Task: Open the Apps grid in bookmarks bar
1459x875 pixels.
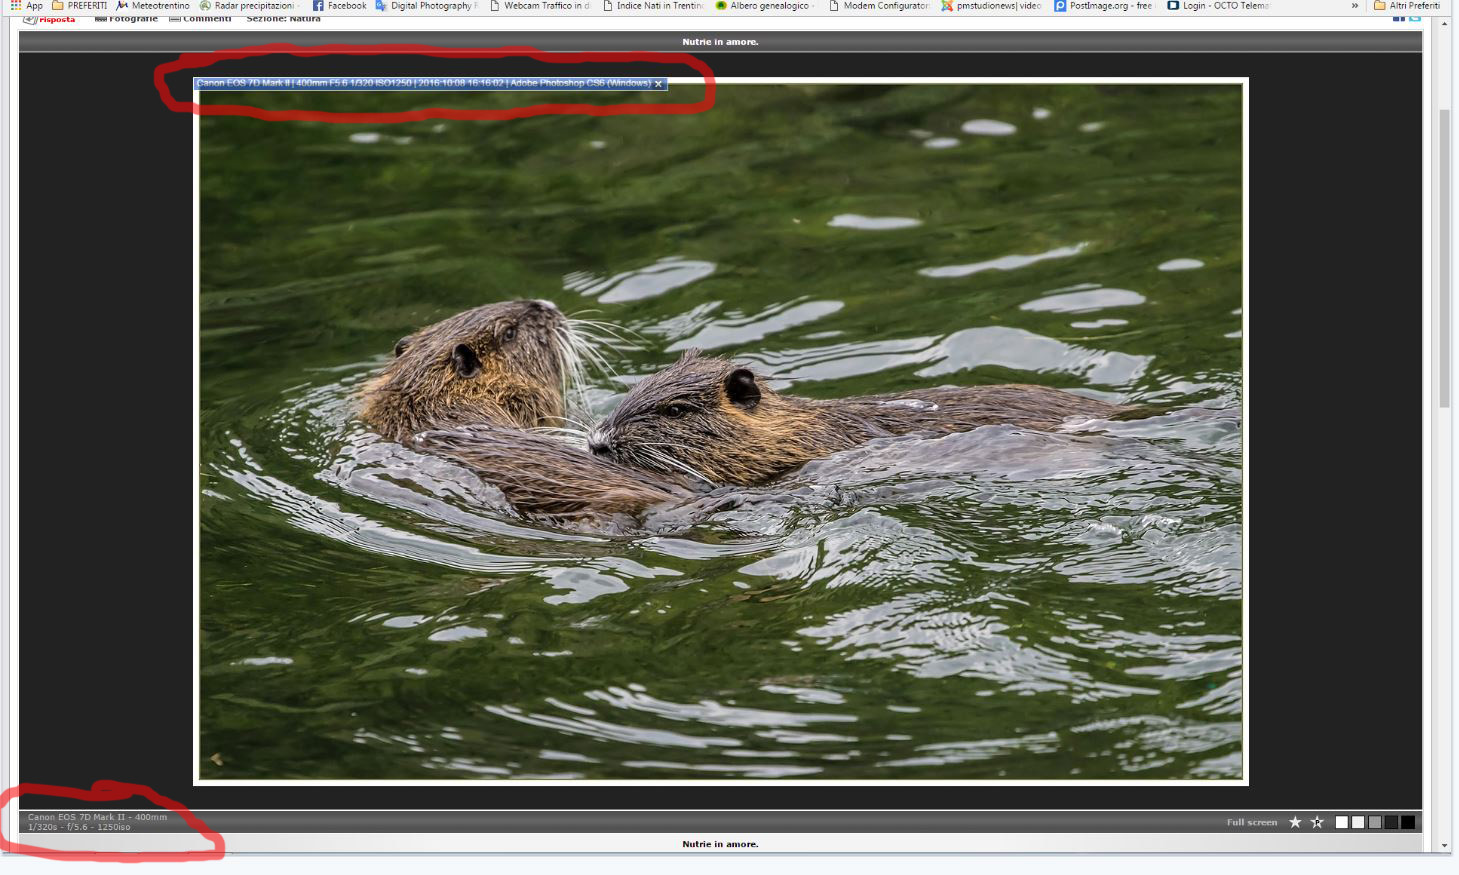Action: (x=27, y=6)
